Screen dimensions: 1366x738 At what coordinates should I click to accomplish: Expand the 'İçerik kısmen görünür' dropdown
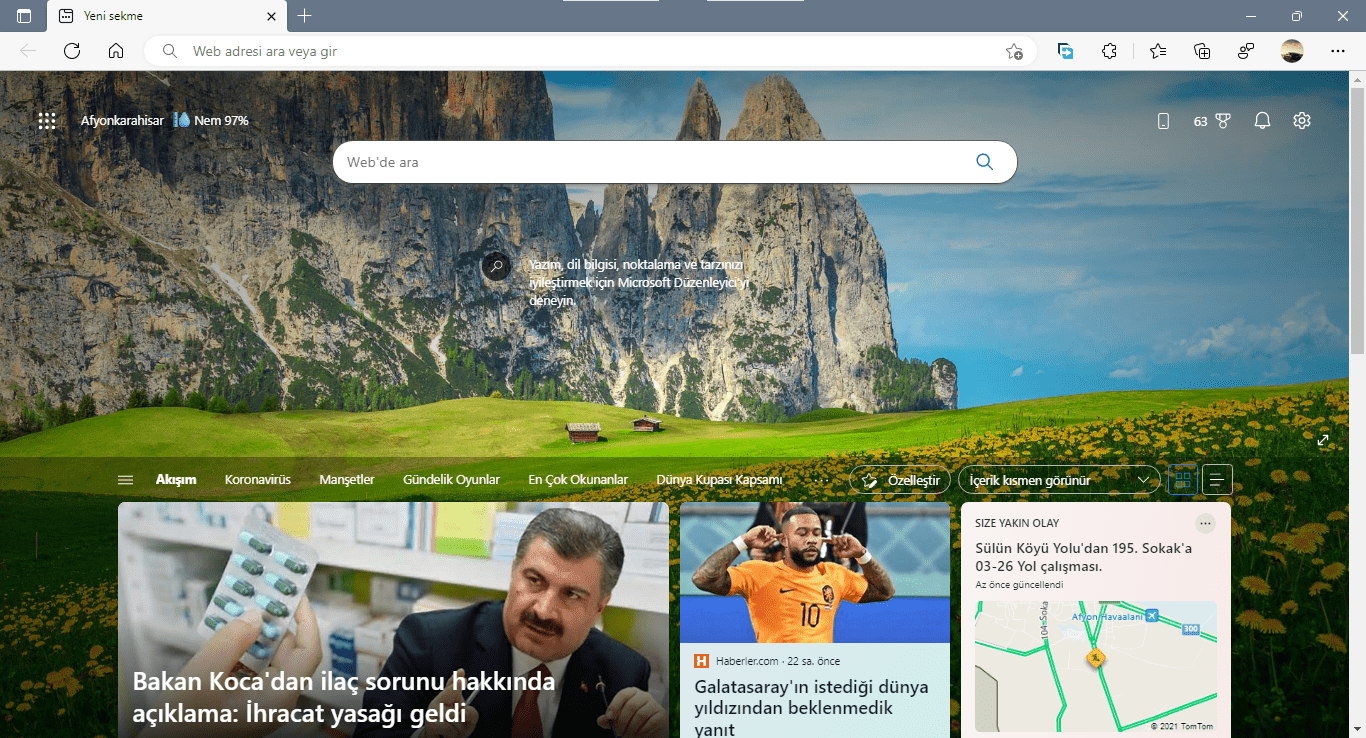1059,480
